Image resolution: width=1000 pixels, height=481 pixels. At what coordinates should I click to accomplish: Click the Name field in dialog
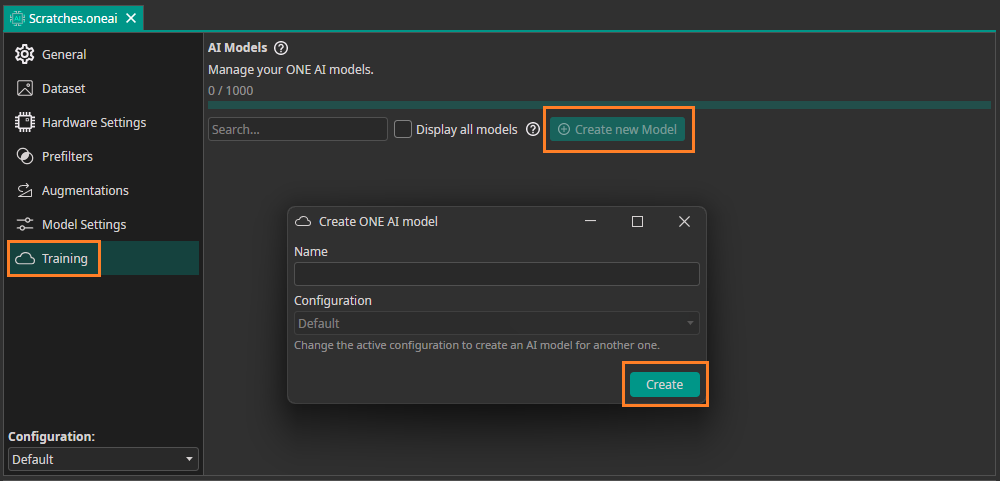click(497, 274)
